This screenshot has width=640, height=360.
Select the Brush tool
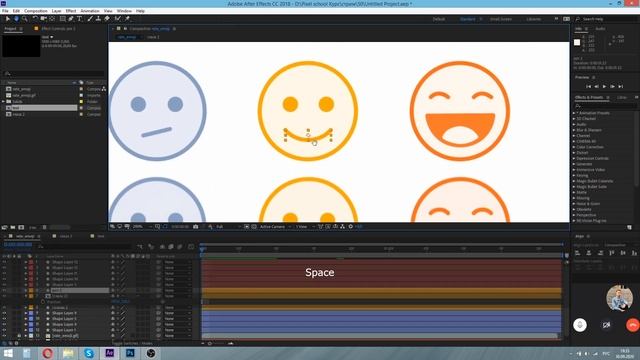90,19
